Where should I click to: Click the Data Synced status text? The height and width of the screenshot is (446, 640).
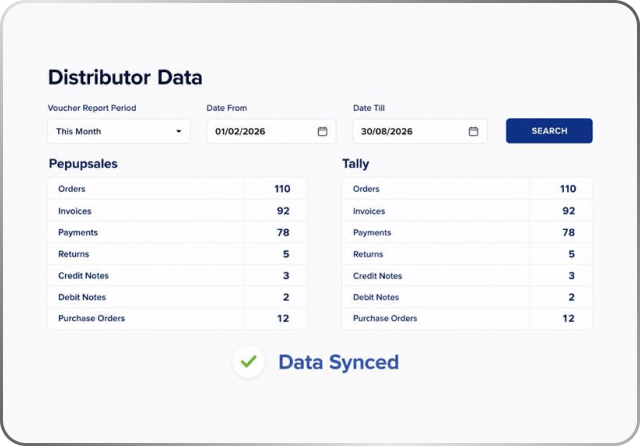[x=338, y=362]
